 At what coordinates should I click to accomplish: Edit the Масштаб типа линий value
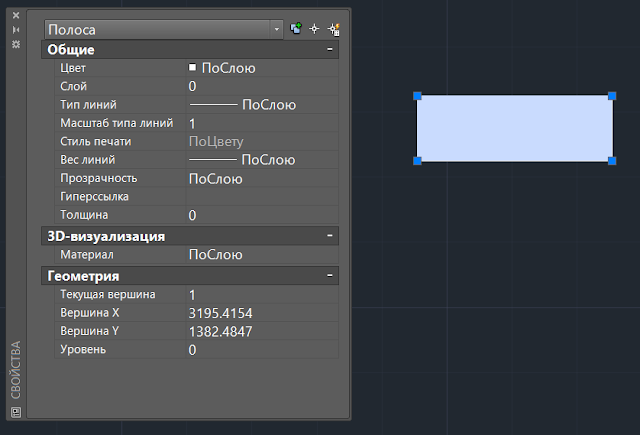(x=262, y=123)
